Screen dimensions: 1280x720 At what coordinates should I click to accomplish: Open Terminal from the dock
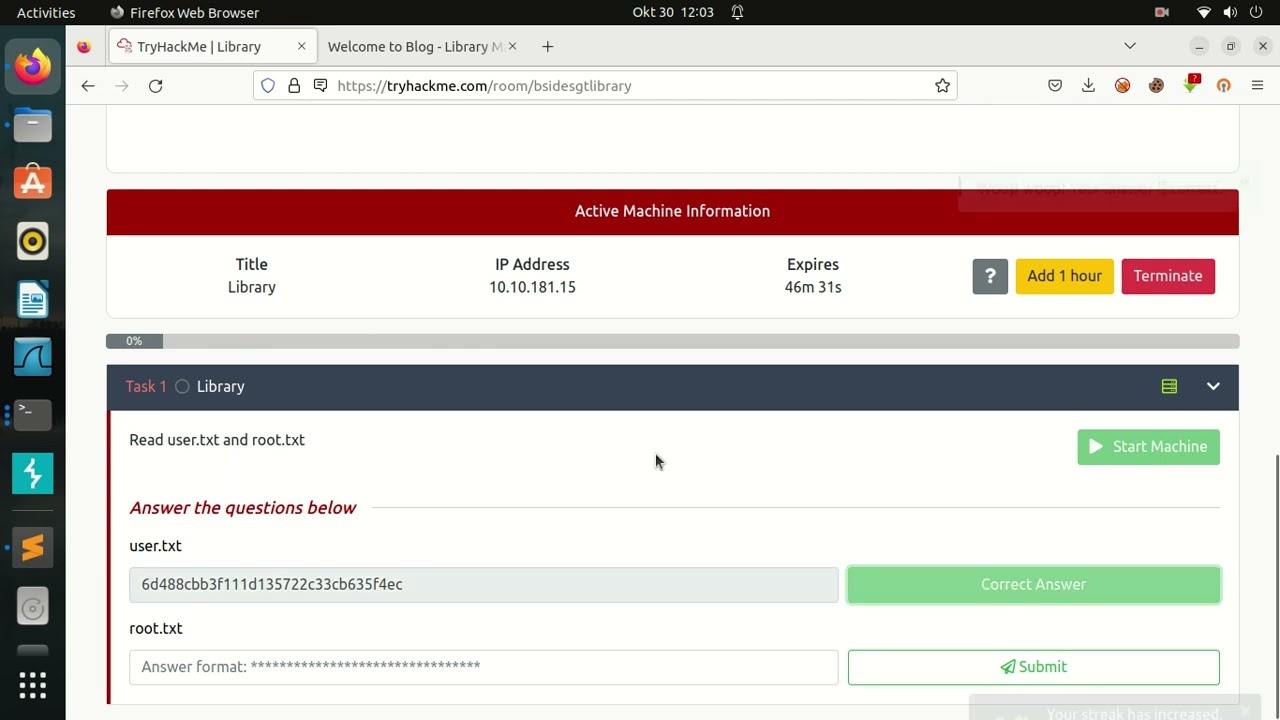click(32, 414)
